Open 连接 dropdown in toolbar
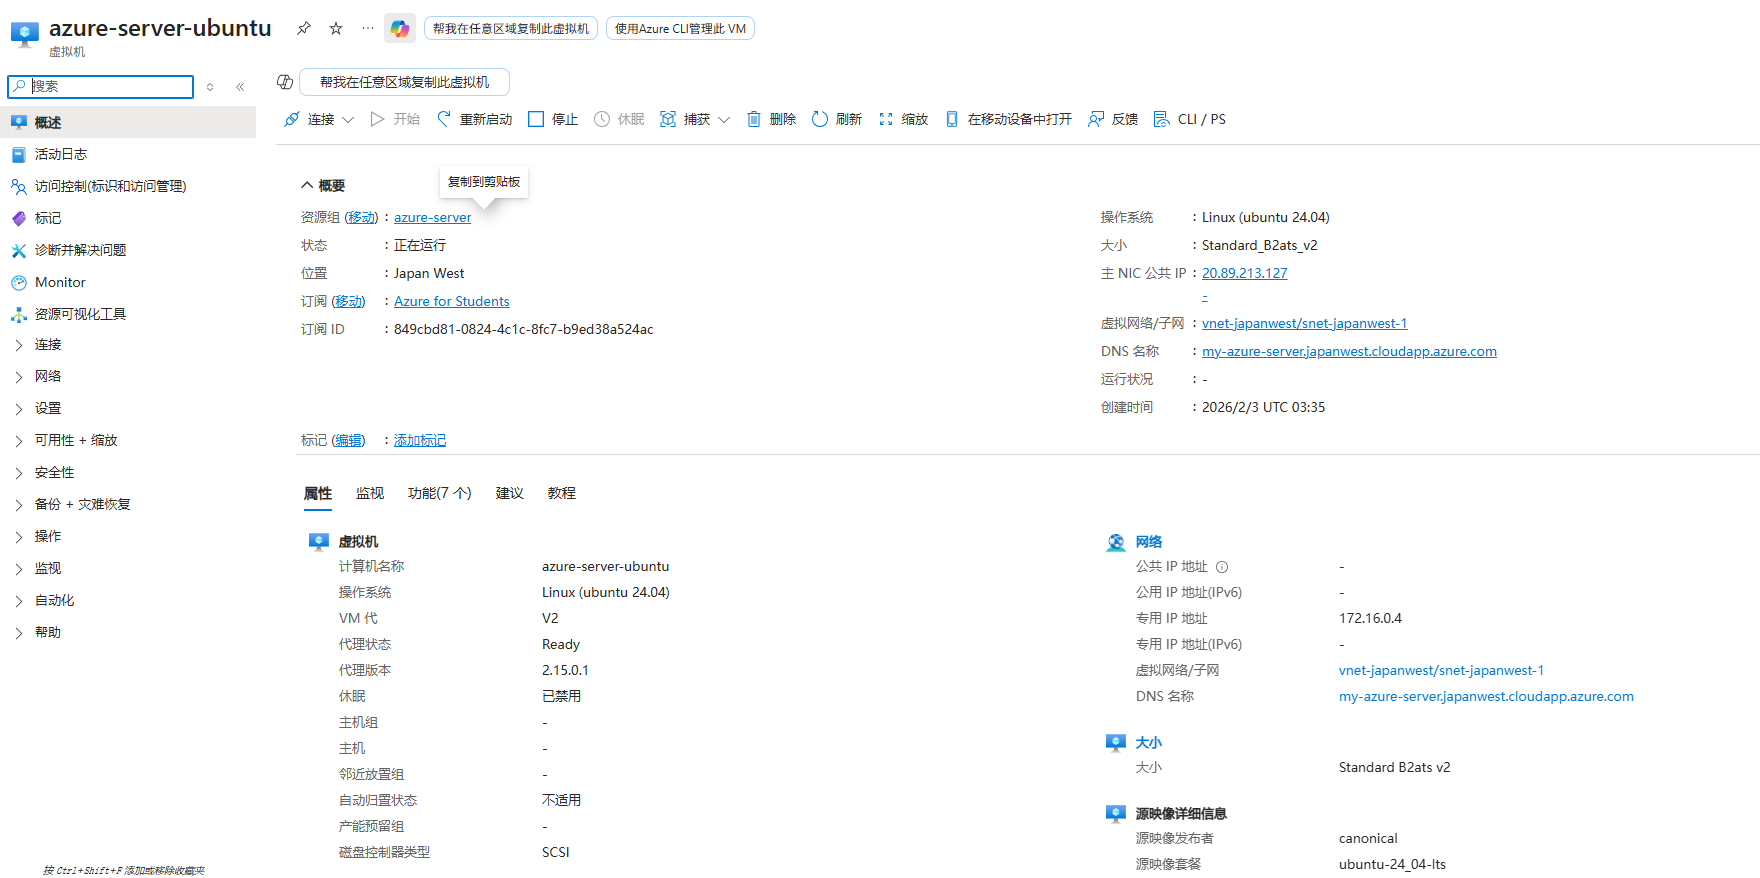Image resolution: width=1760 pixels, height=878 pixels. click(x=319, y=119)
